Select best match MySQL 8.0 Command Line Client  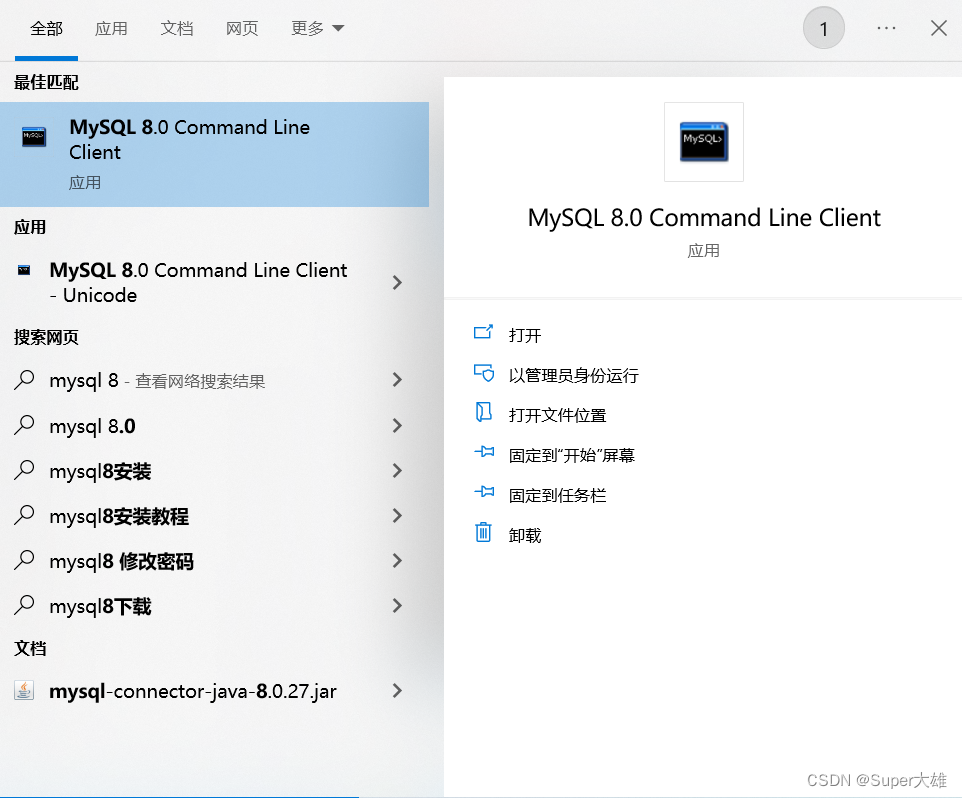214,154
